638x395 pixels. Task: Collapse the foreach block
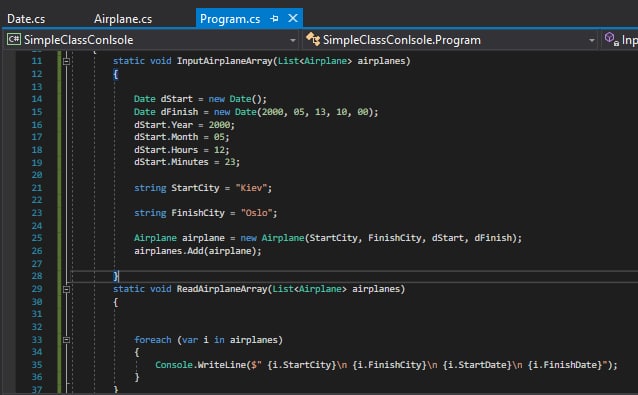[x=66, y=340]
